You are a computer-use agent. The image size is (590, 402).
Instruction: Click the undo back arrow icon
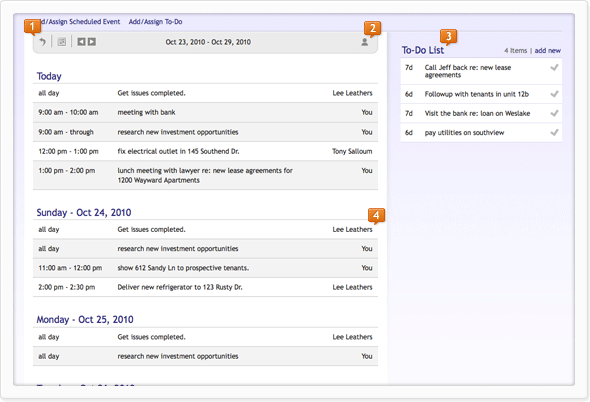click(x=43, y=42)
